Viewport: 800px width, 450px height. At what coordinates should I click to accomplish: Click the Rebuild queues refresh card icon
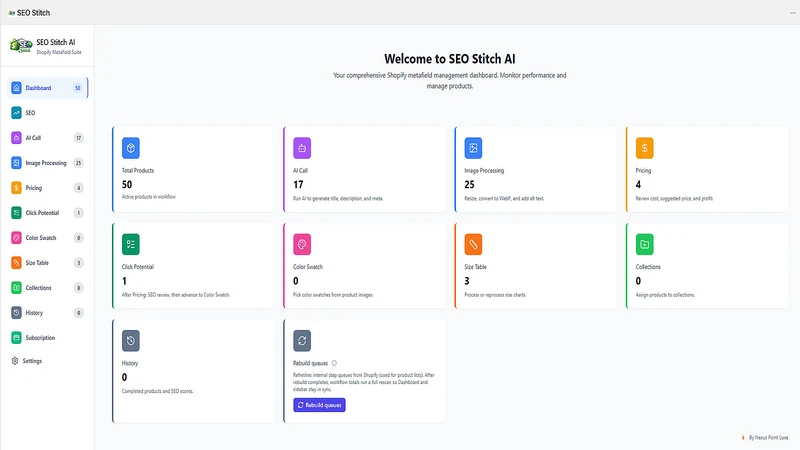pos(302,341)
